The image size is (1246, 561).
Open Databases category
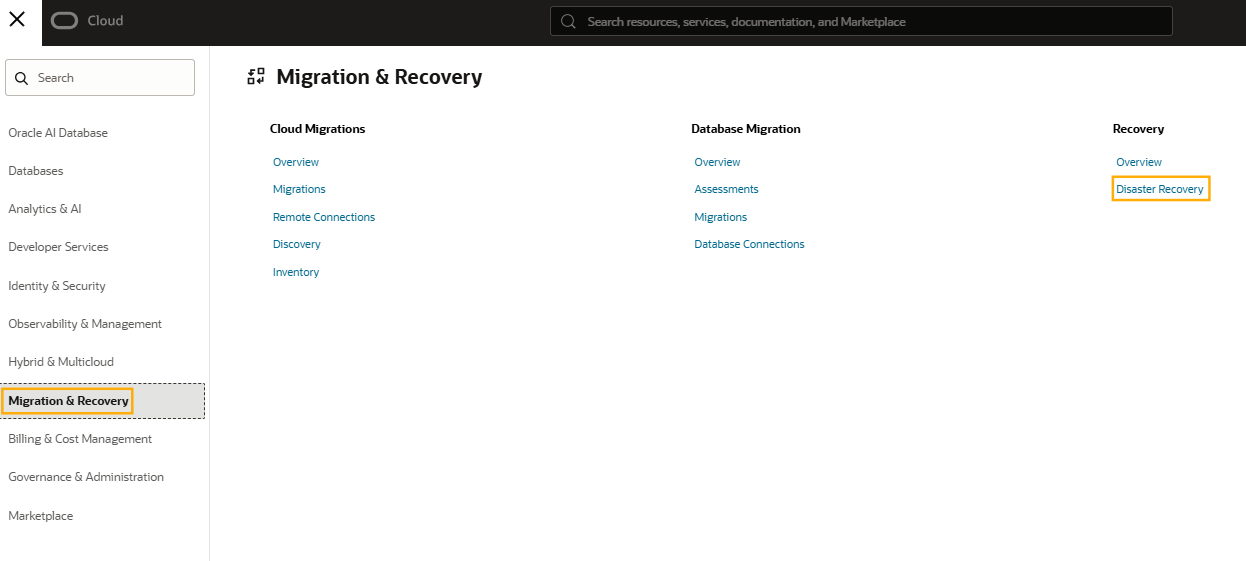click(x=36, y=171)
